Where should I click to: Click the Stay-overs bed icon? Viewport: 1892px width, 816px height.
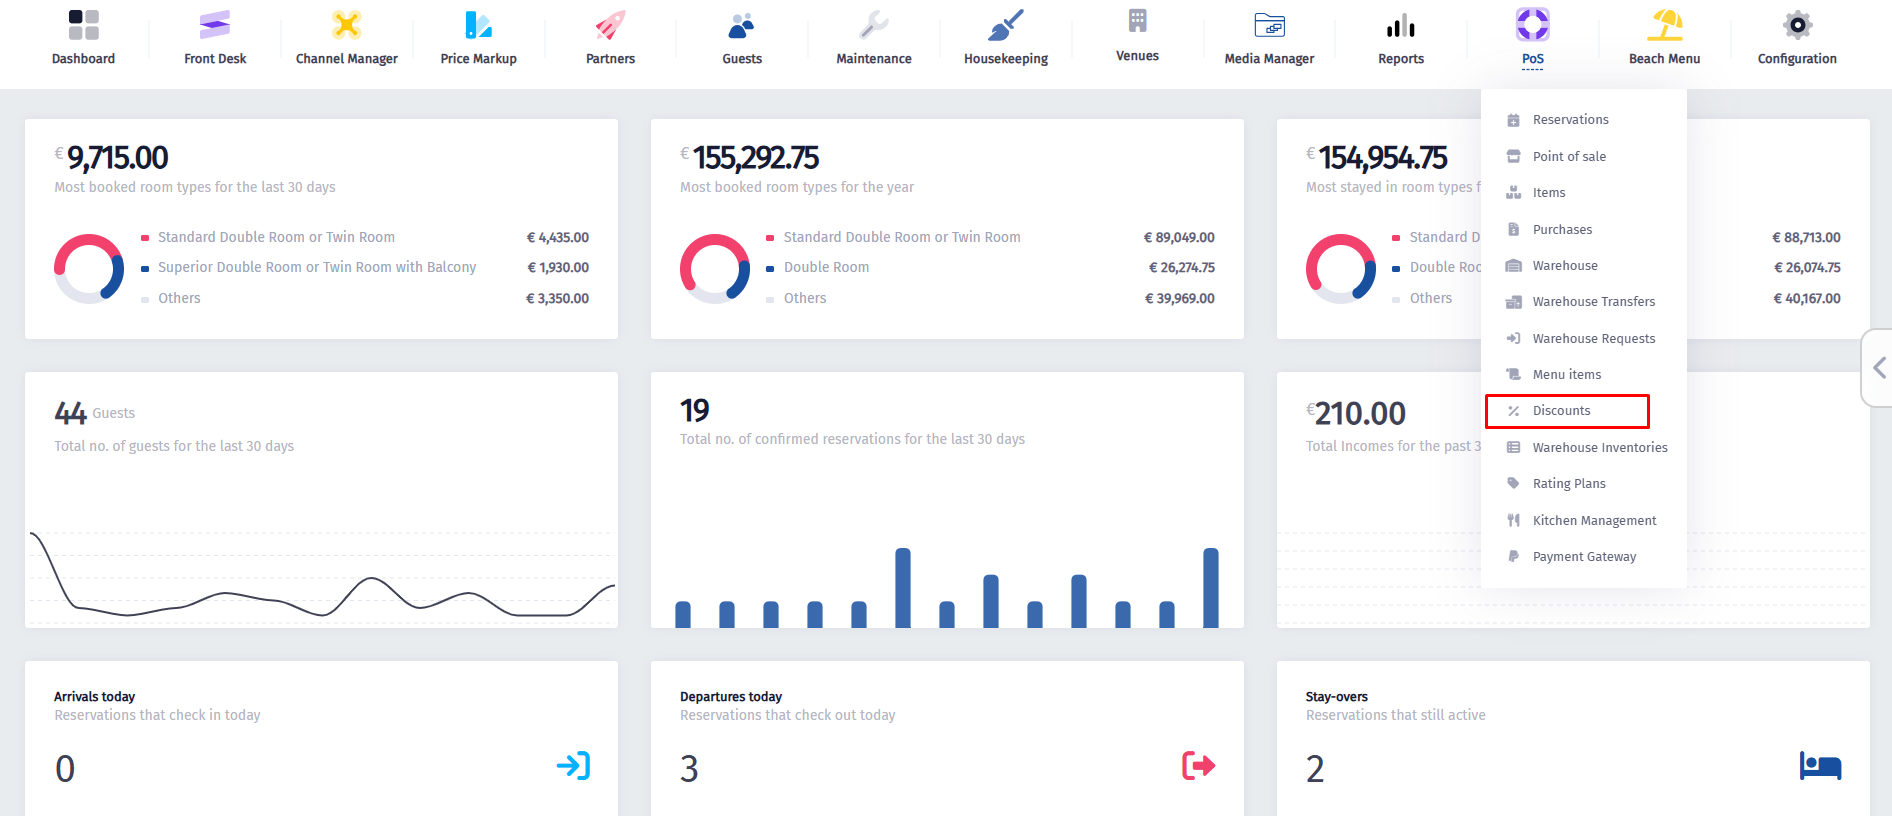1820,766
